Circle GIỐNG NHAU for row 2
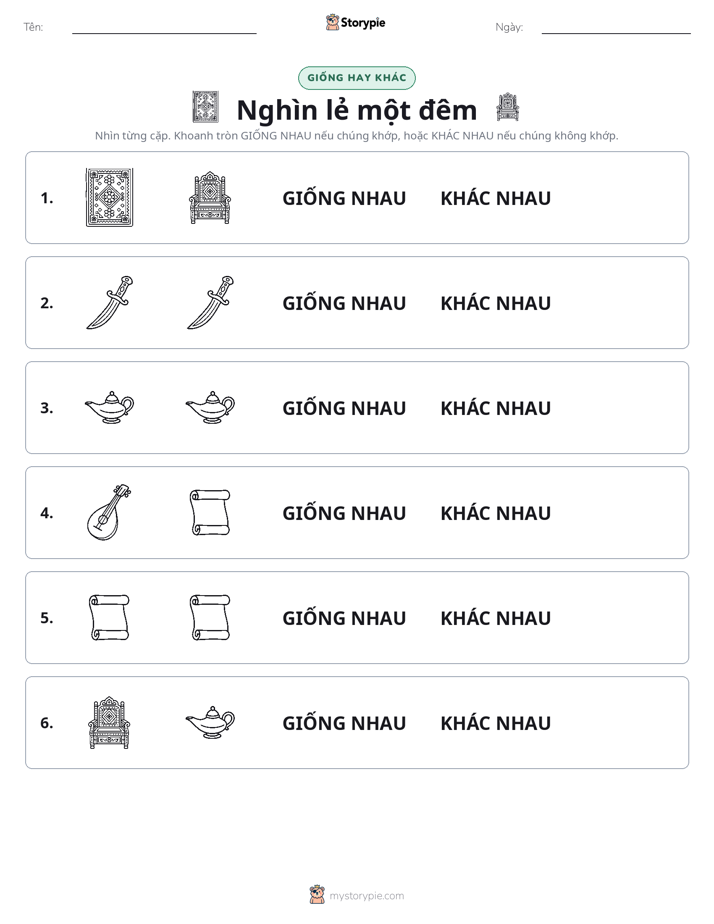This screenshot has height=924, width=714. coord(344,303)
